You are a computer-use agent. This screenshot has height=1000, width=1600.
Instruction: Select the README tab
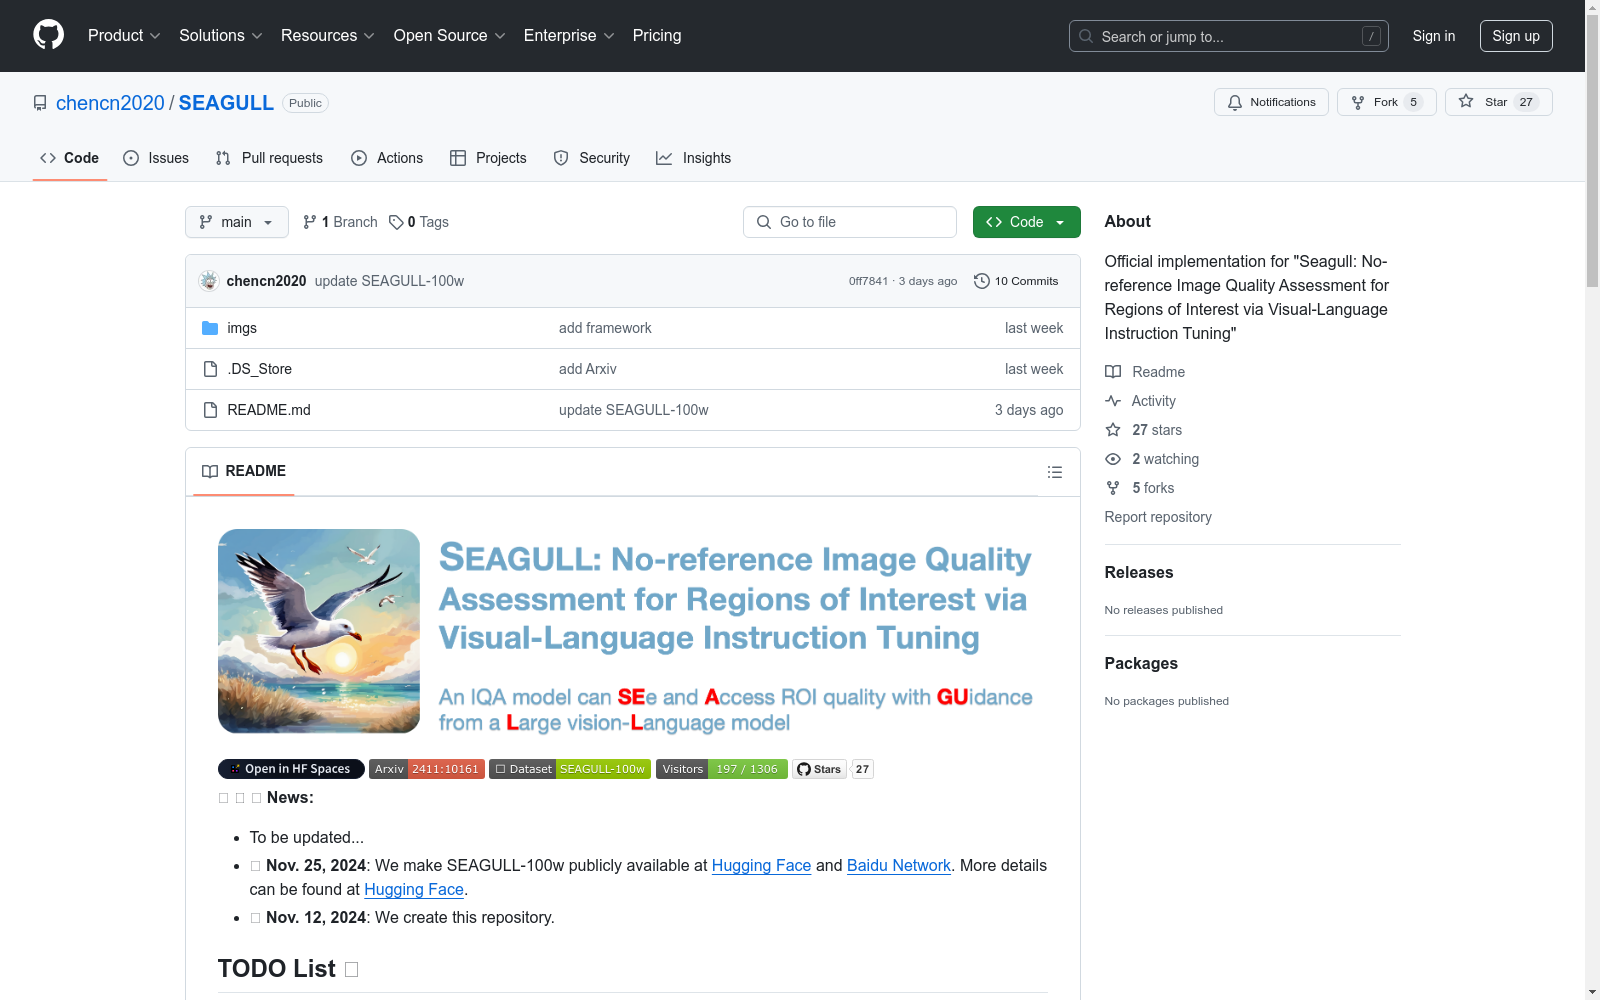(244, 471)
